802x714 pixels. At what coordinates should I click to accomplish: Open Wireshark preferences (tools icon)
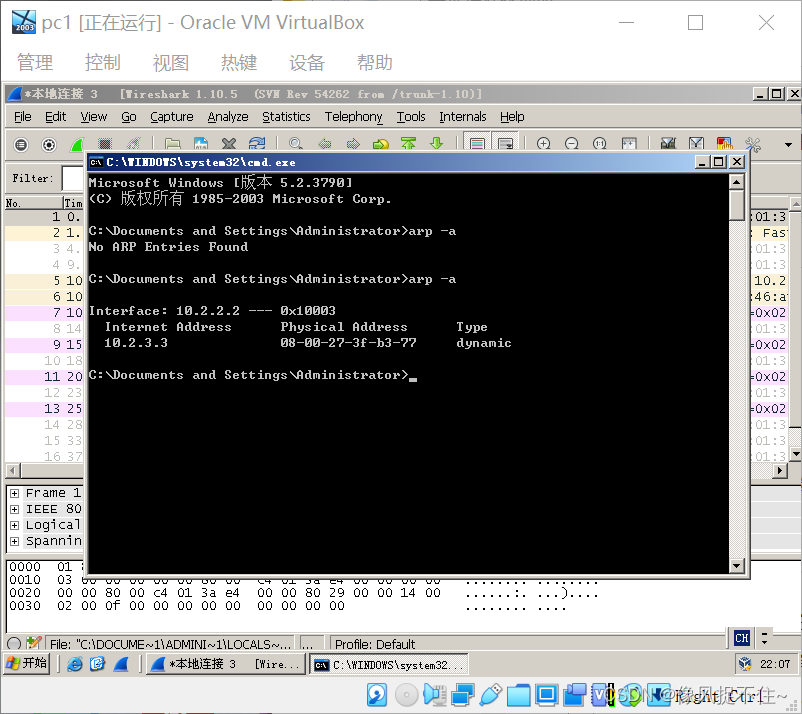(x=752, y=145)
